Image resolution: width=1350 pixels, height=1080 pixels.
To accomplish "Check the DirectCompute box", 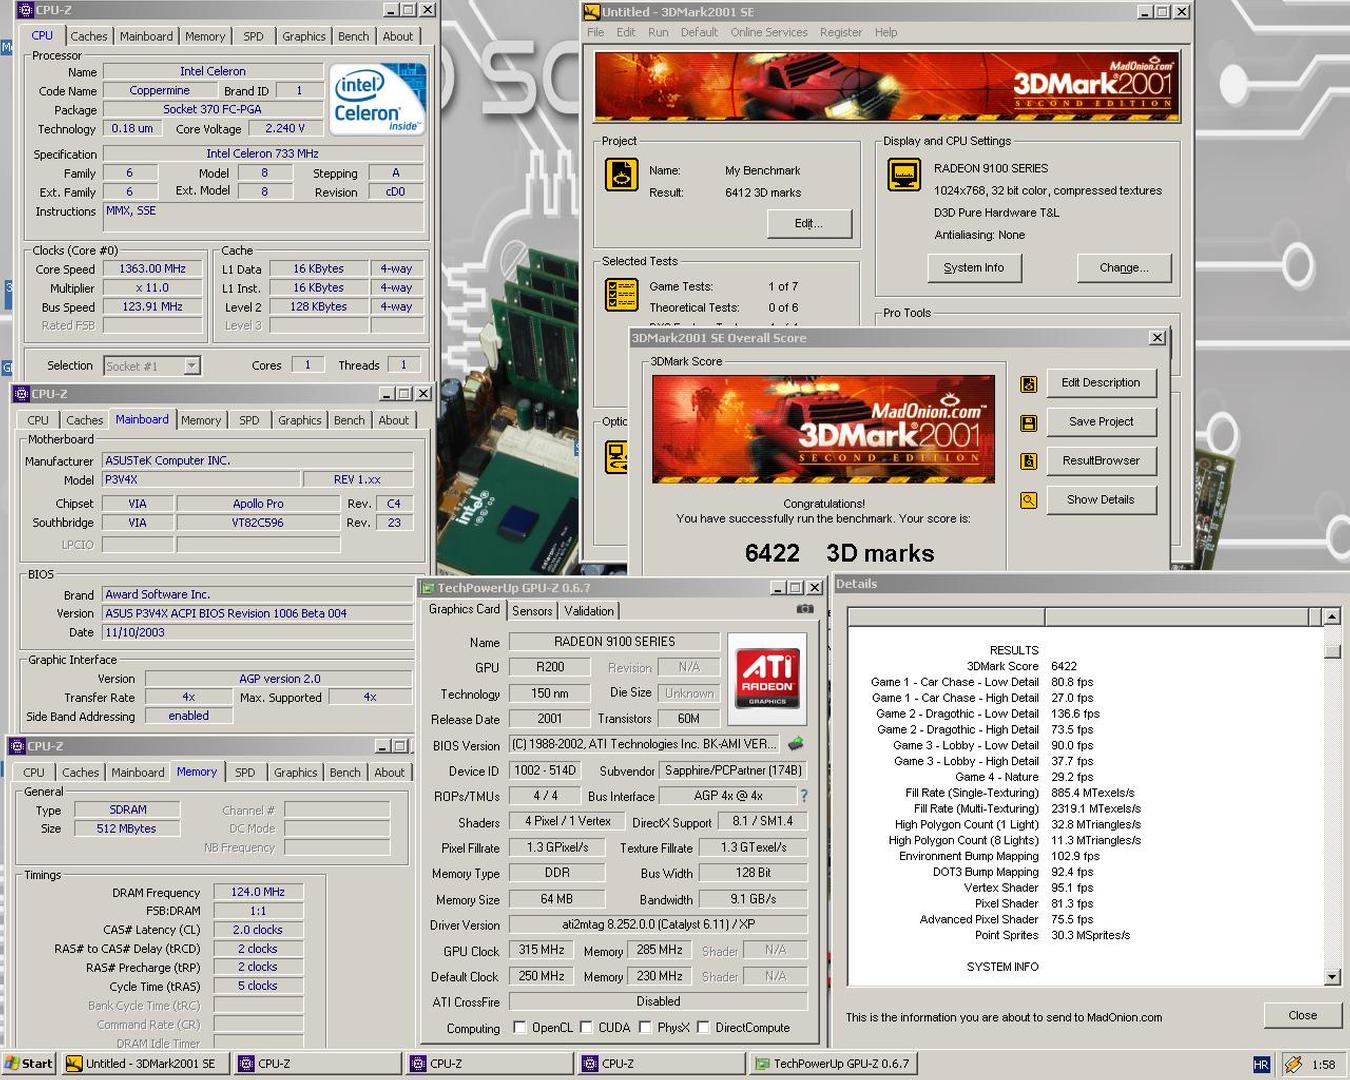I will tap(703, 1027).
